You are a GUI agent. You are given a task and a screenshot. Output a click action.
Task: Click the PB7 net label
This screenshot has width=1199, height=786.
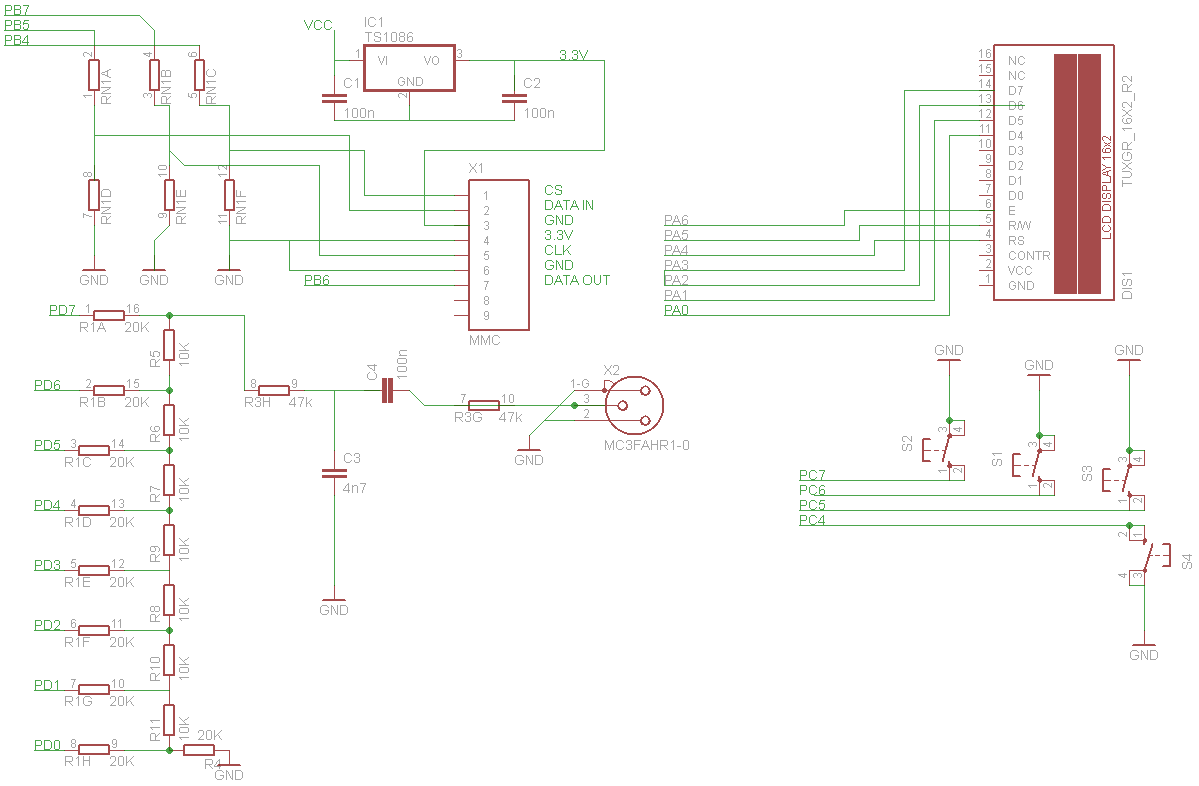(17, 9)
